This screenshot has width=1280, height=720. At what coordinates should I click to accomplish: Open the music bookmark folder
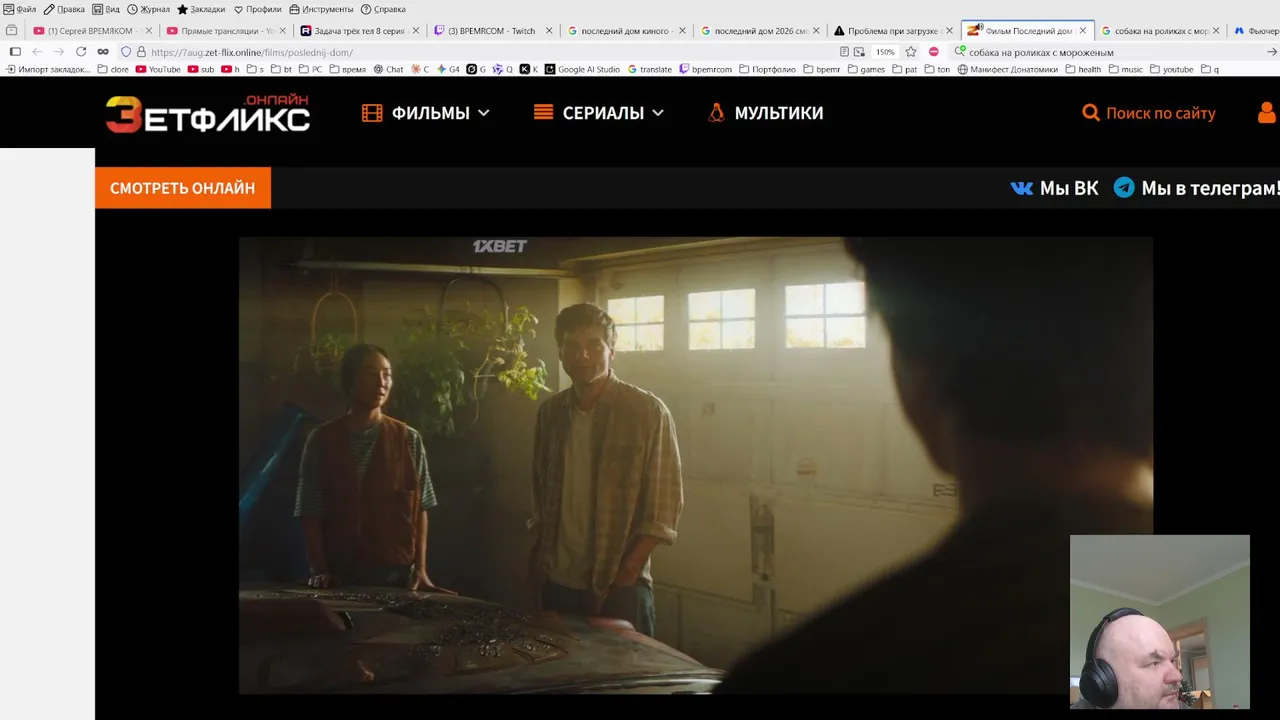pyautogui.click(x=1126, y=70)
